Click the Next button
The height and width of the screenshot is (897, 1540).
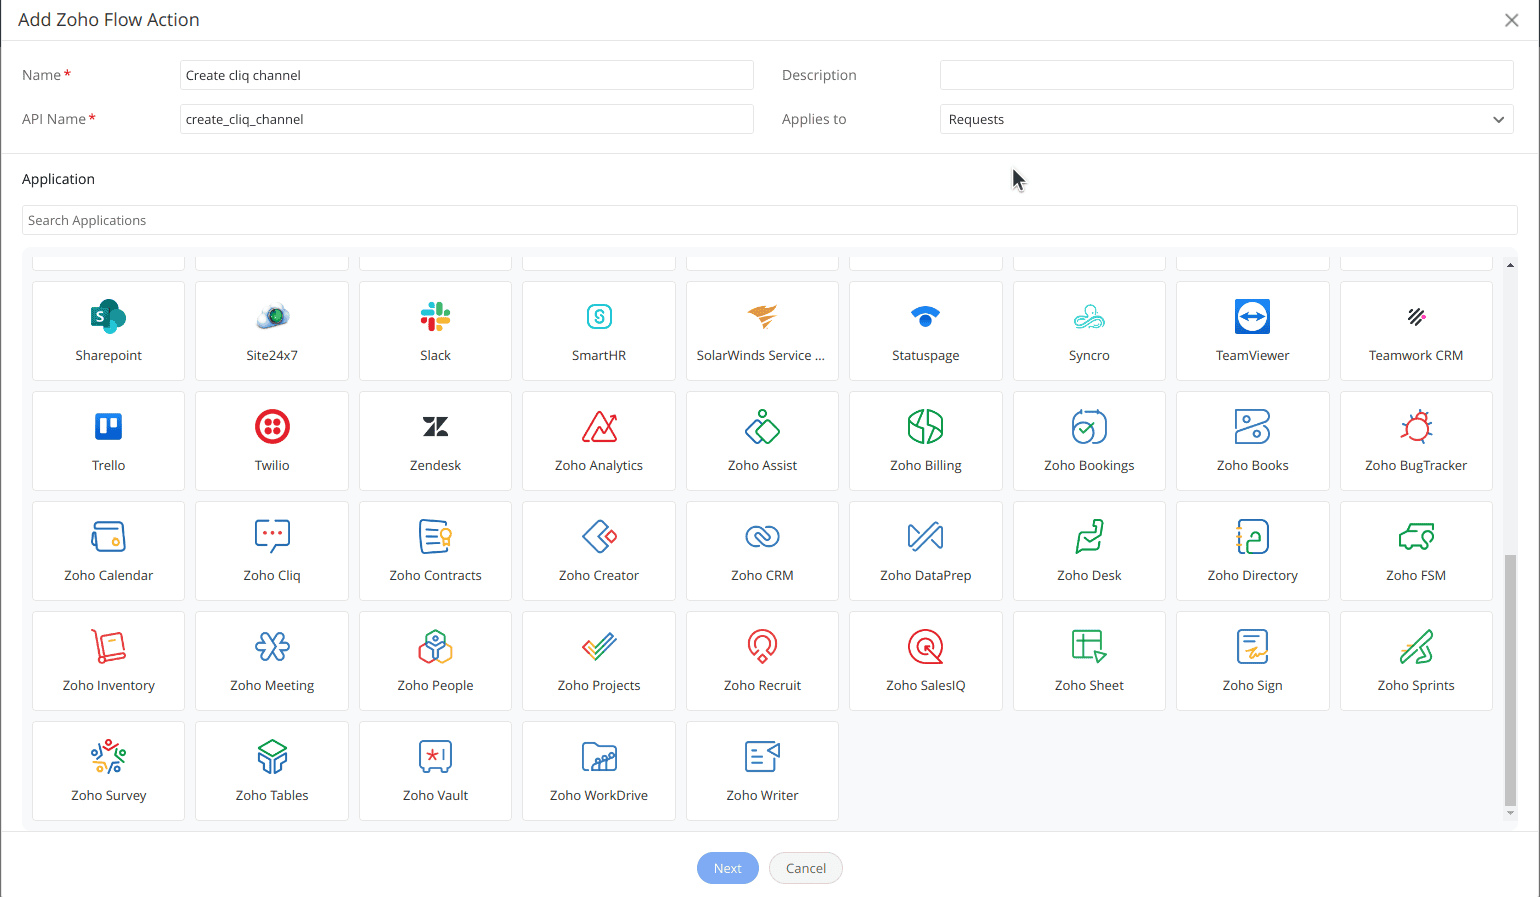[728, 868]
